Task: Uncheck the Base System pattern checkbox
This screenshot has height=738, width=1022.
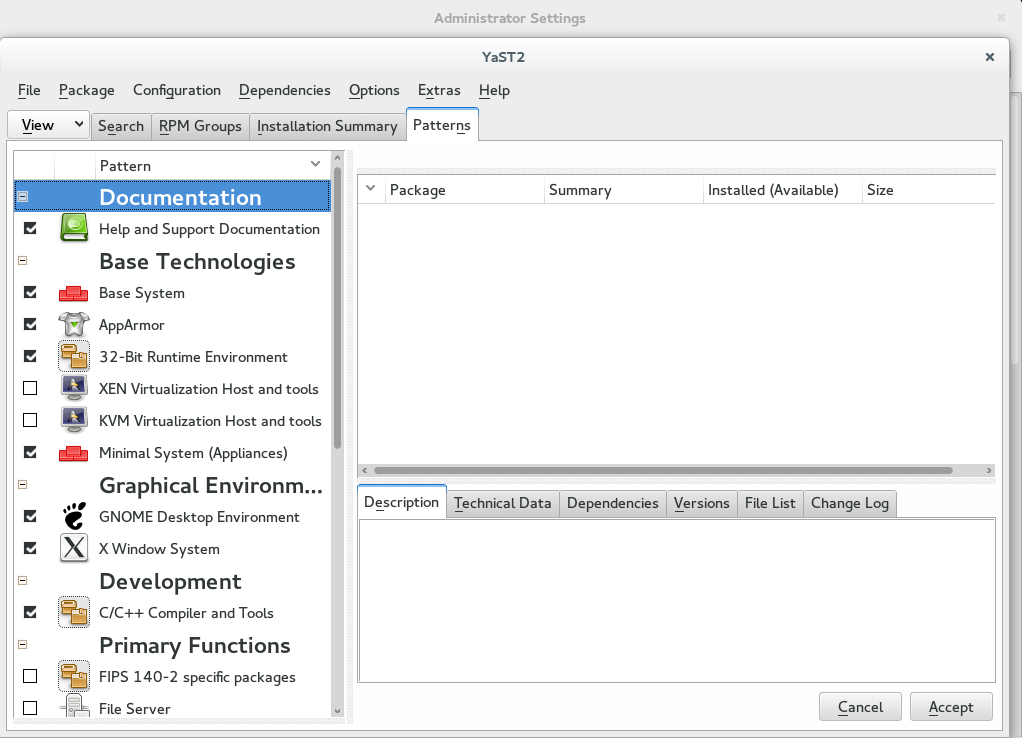Action: click(x=29, y=292)
